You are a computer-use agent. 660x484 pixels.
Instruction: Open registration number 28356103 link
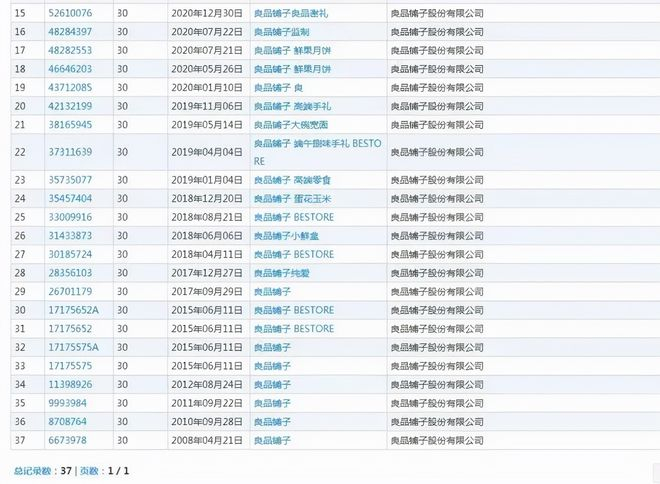point(70,273)
